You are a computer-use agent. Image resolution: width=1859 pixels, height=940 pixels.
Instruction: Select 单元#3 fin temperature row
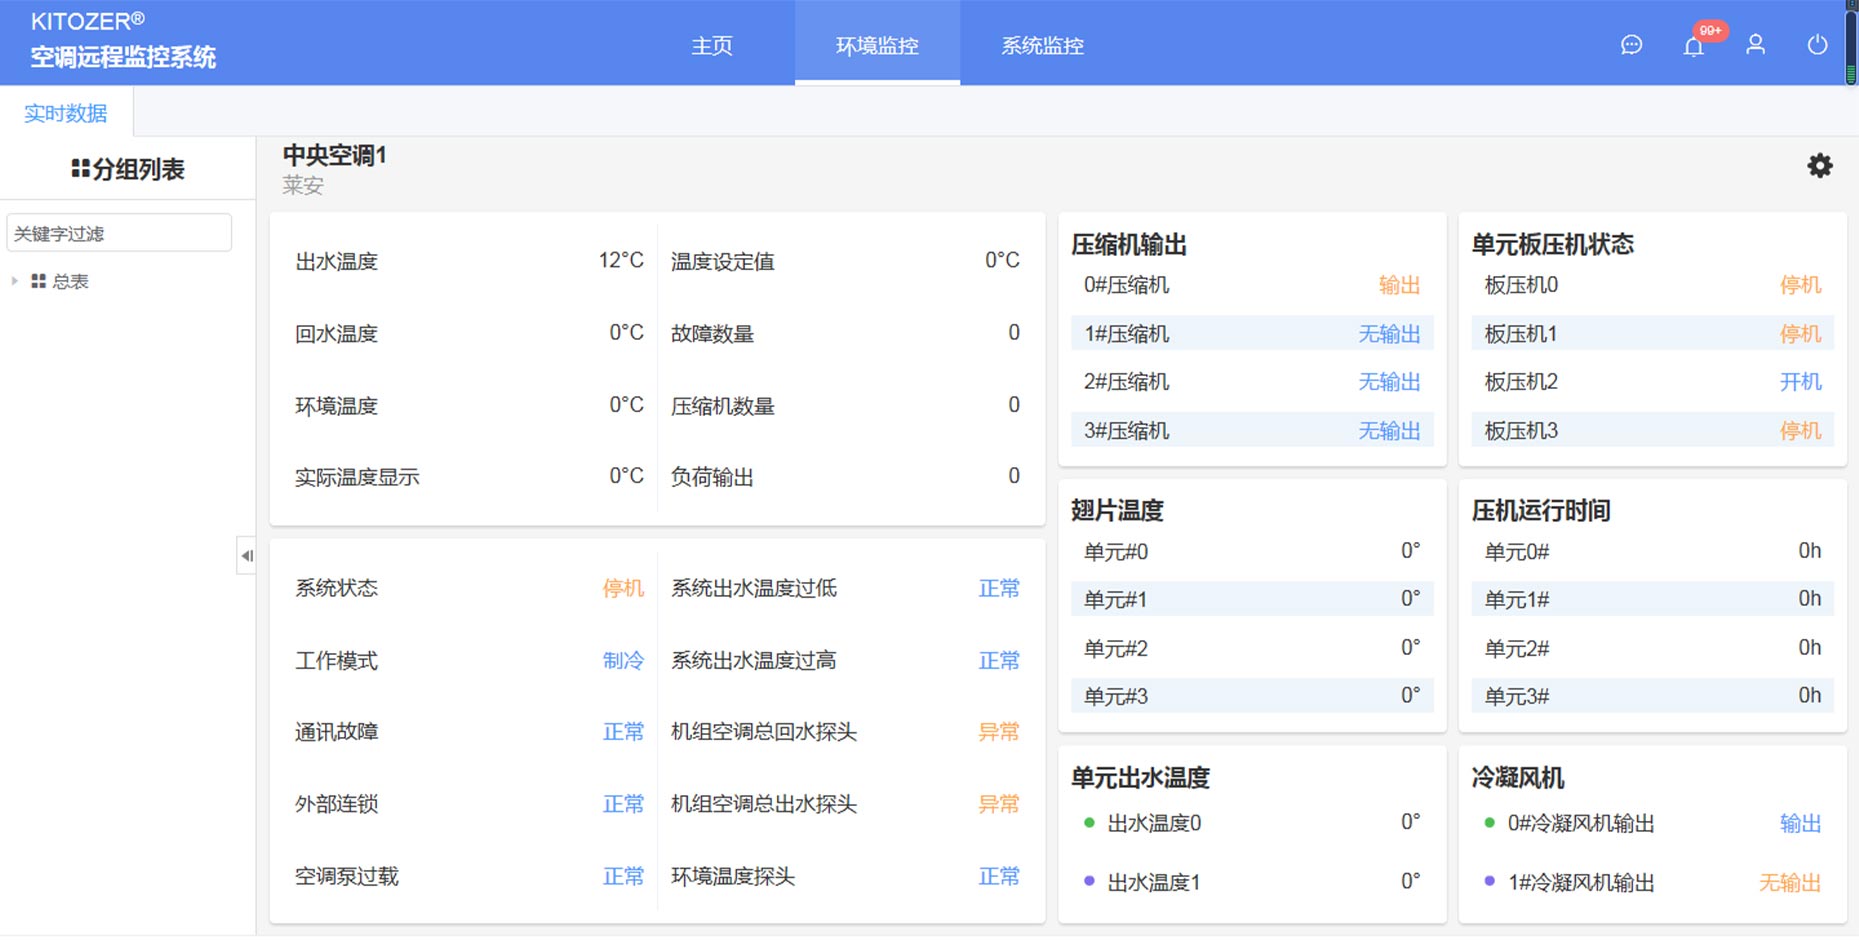pyautogui.click(x=1252, y=697)
